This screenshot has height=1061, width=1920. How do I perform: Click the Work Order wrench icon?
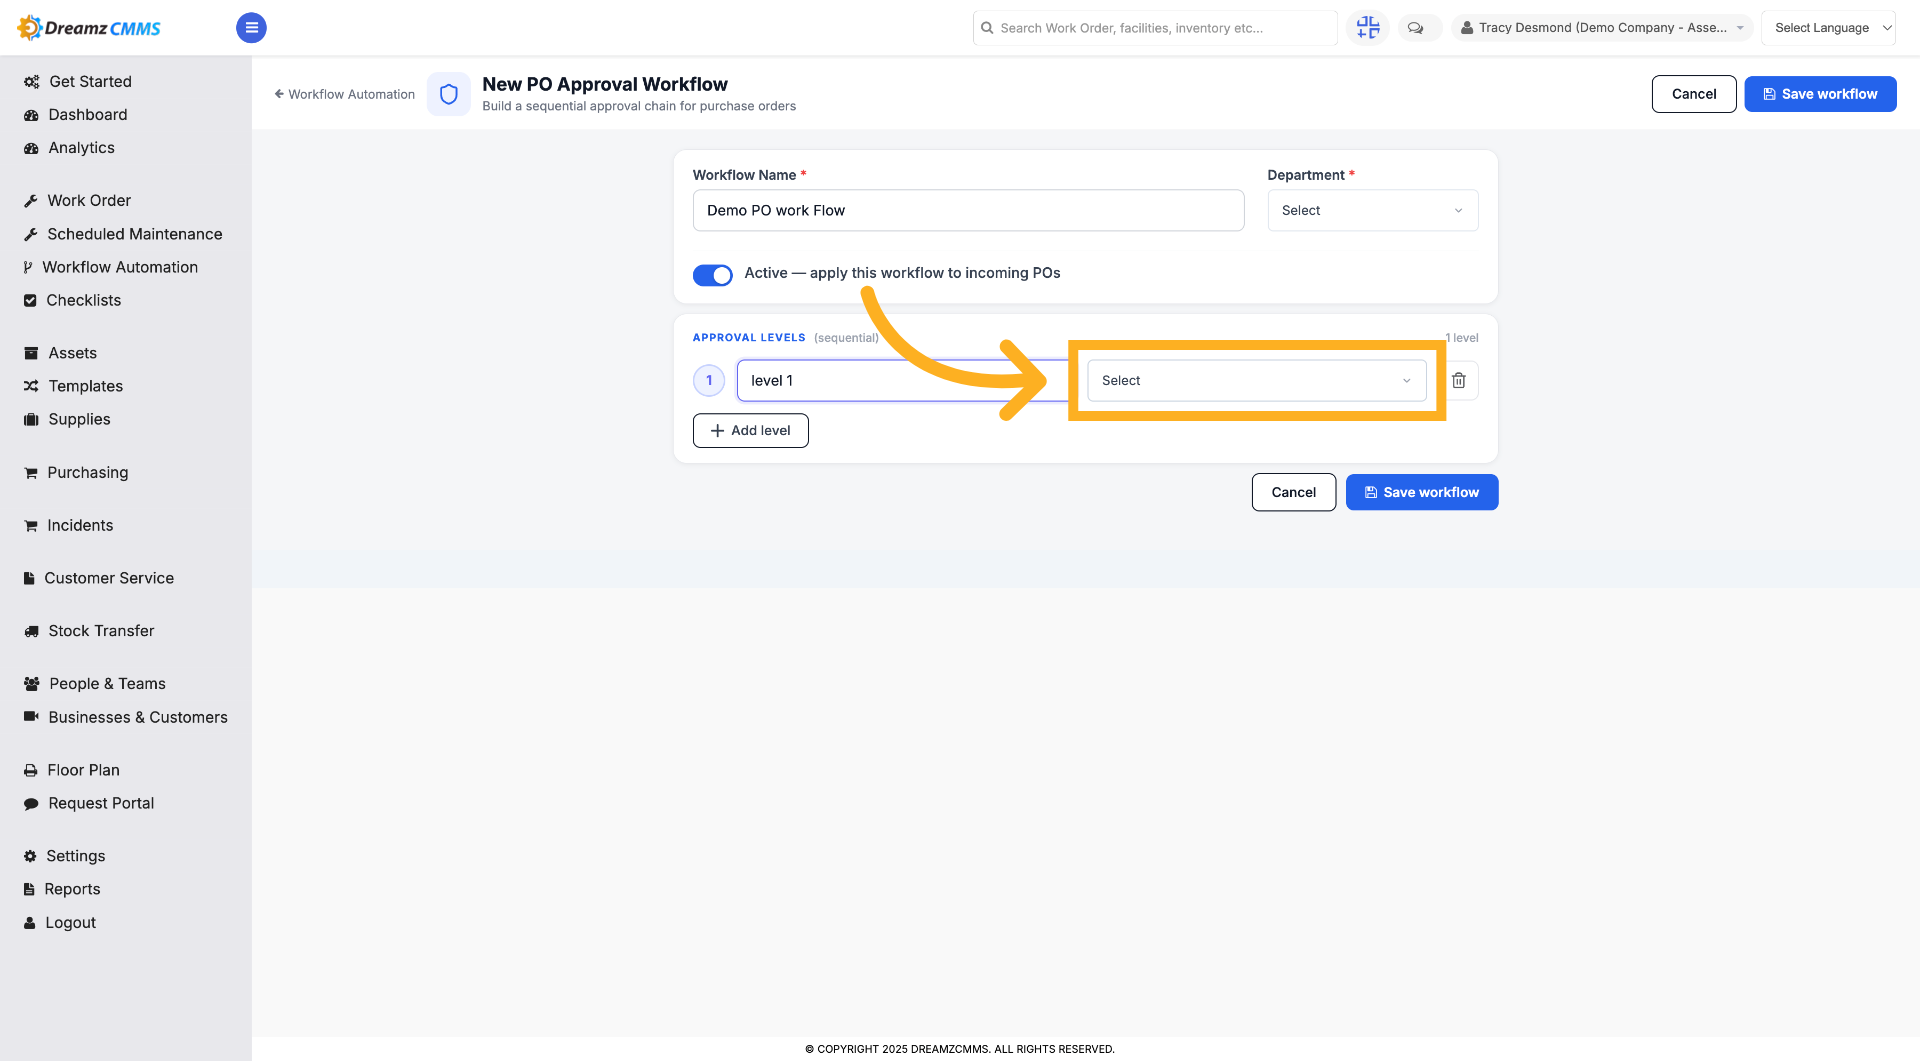[31, 201]
